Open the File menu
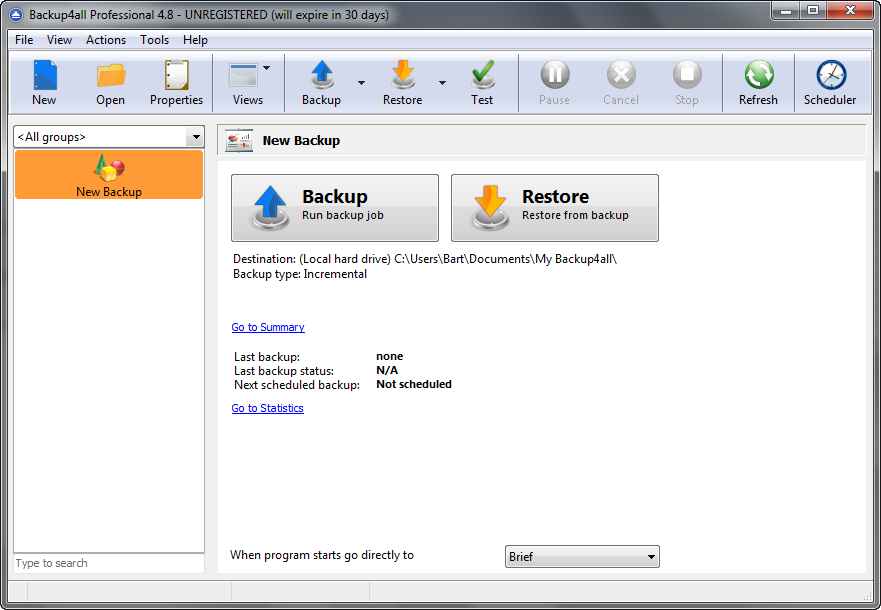Image resolution: width=881 pixels, height=610 pixels. tap(24, 40)
